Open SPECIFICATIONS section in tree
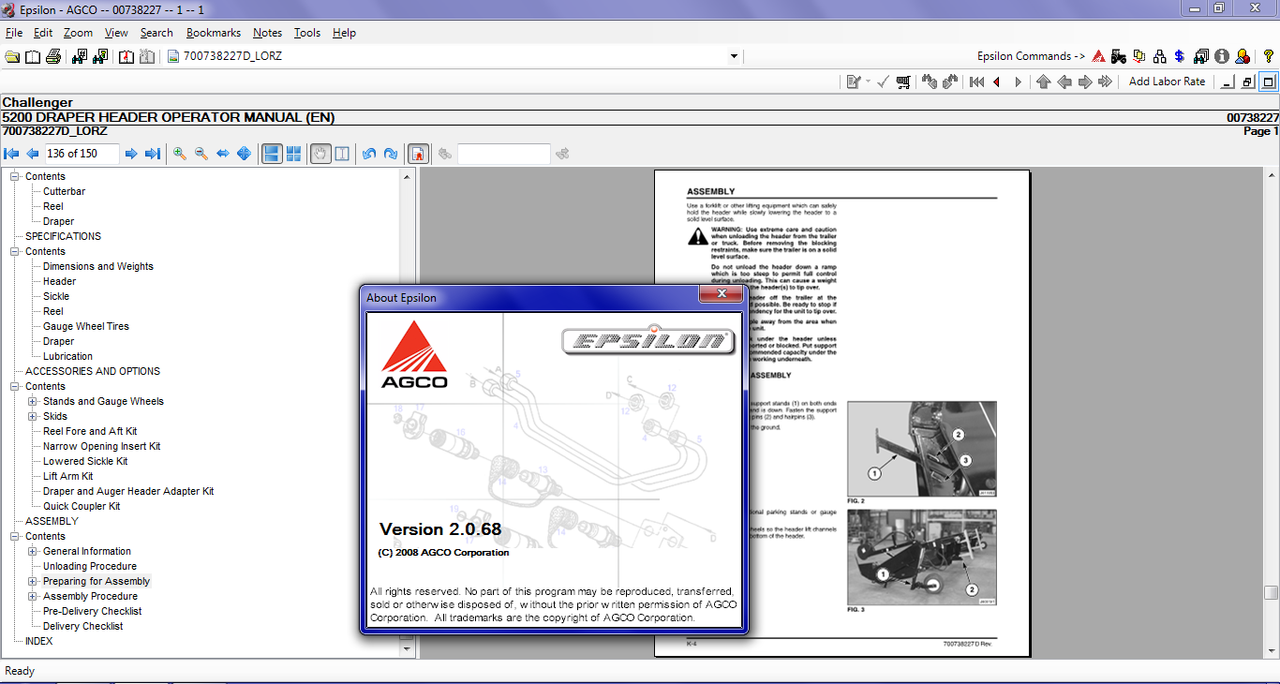This screenshot has height=684, width=1280. 63,236
